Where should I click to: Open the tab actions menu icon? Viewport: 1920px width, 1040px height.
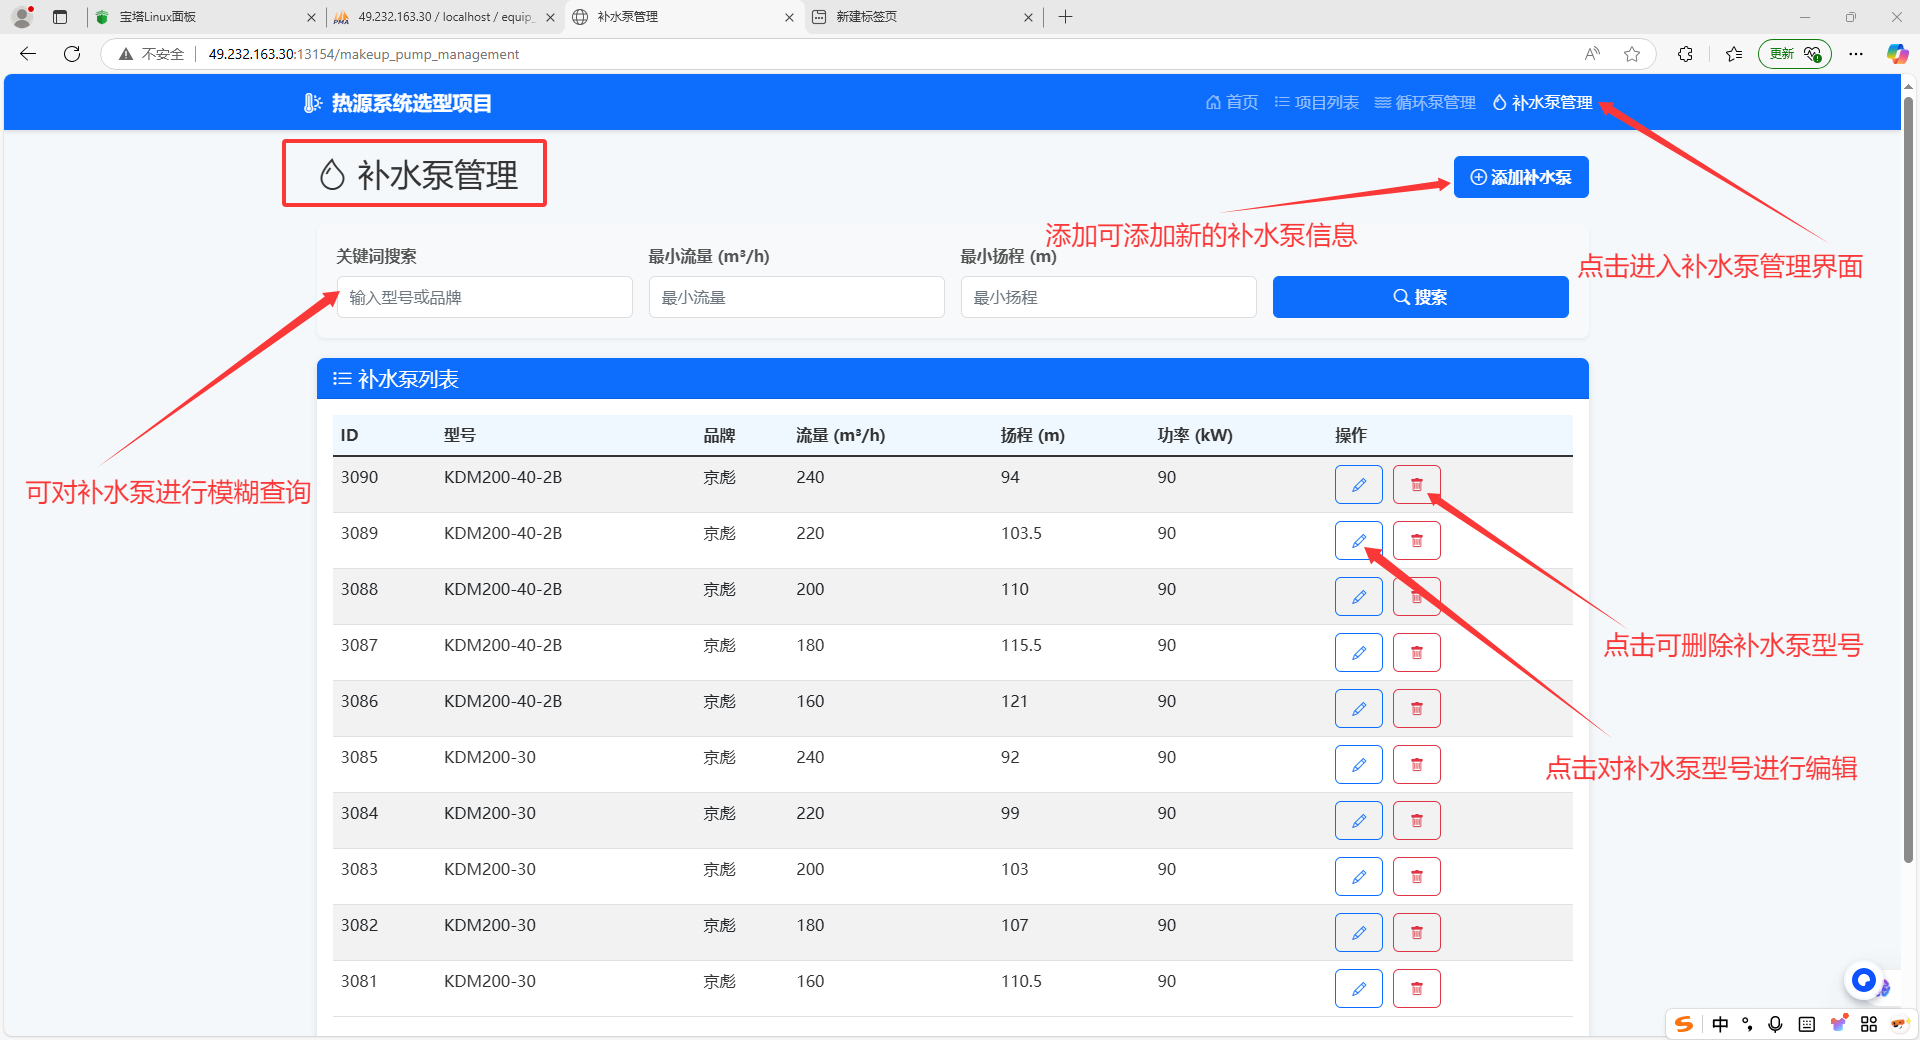(60, 17)
